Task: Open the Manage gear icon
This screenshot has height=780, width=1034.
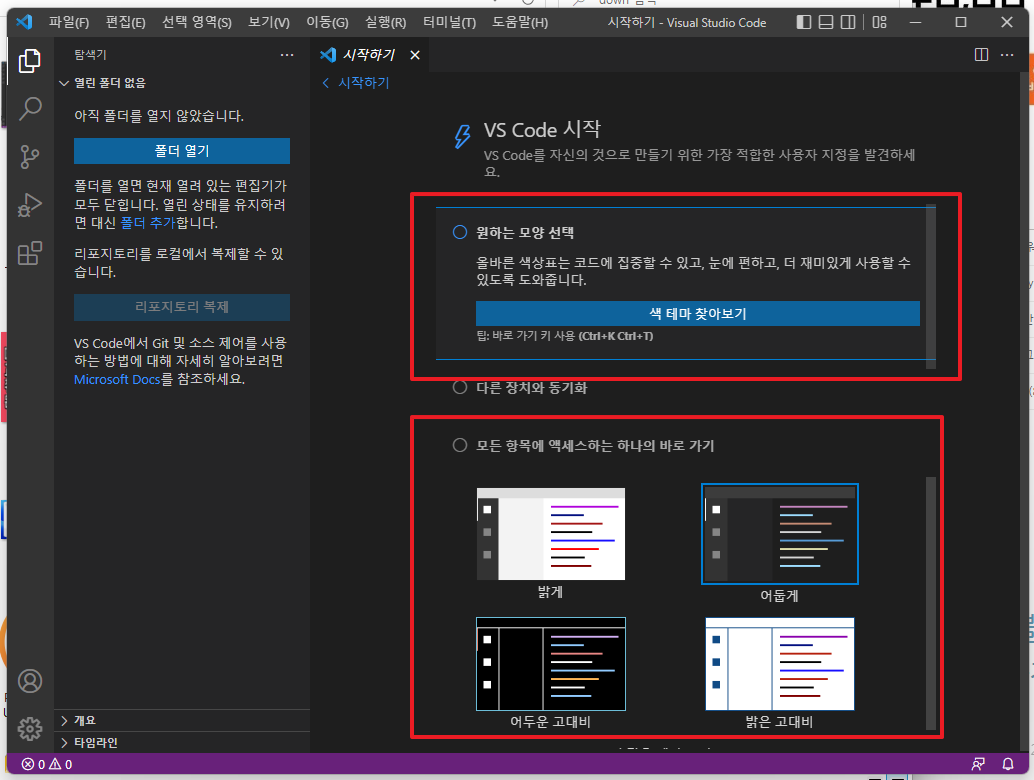Action: (30, 729)
